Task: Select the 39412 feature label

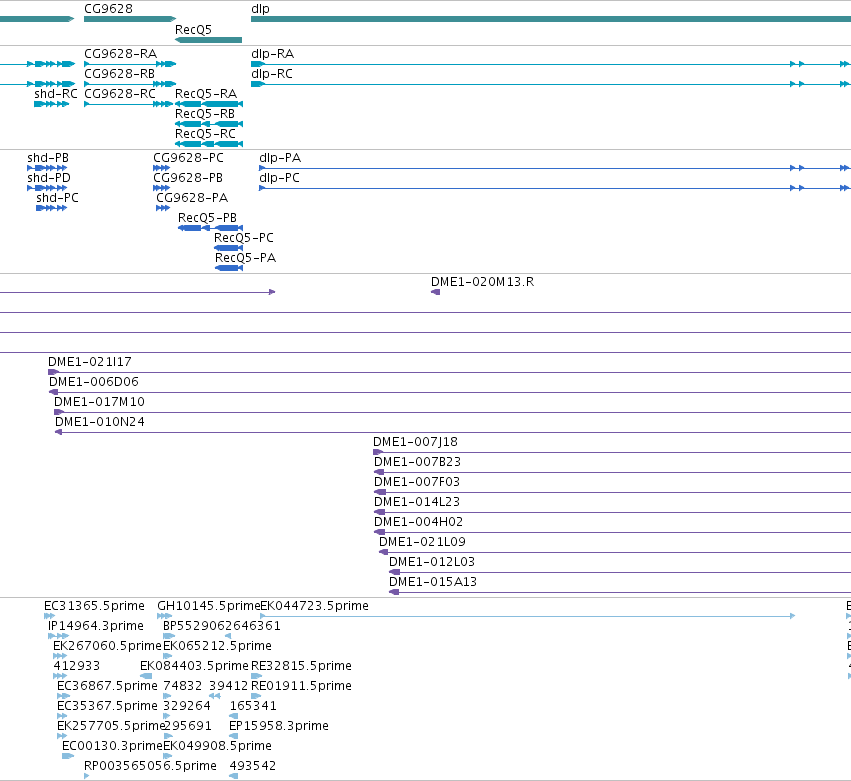Action: point(228,686)
